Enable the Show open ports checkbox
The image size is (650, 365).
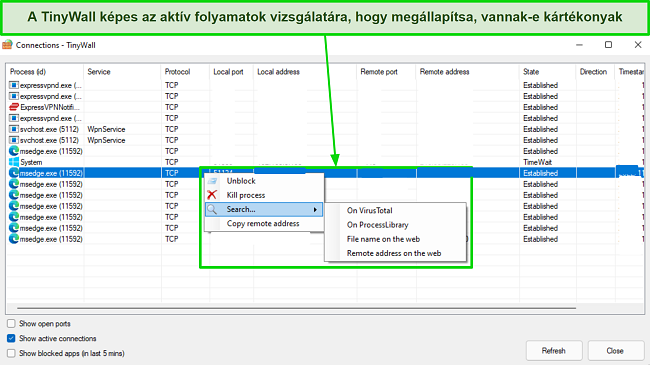(x=11, y=324)
